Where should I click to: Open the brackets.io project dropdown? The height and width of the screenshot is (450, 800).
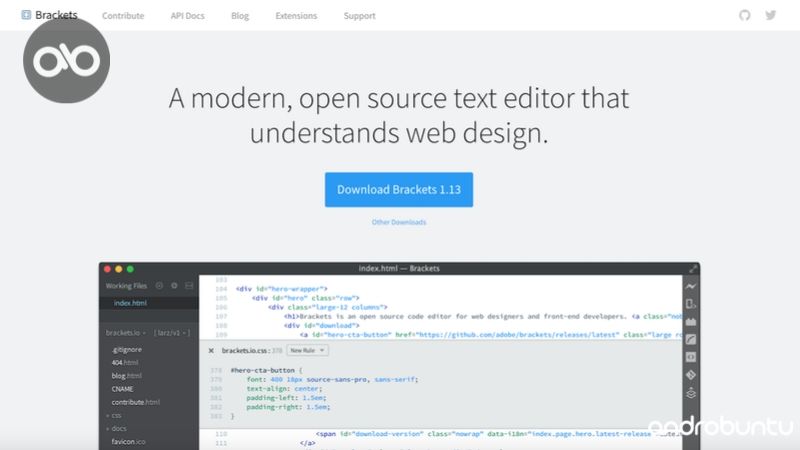coord(126,333)
